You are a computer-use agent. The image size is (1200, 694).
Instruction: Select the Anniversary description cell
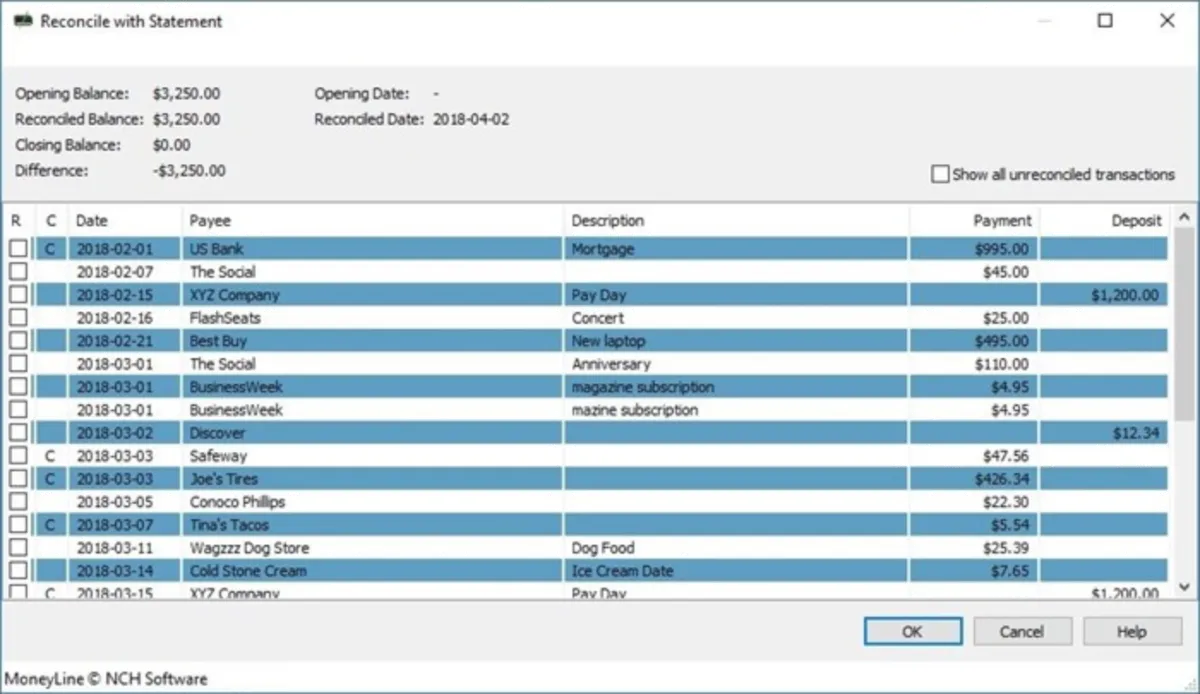[x=737, y=364]
